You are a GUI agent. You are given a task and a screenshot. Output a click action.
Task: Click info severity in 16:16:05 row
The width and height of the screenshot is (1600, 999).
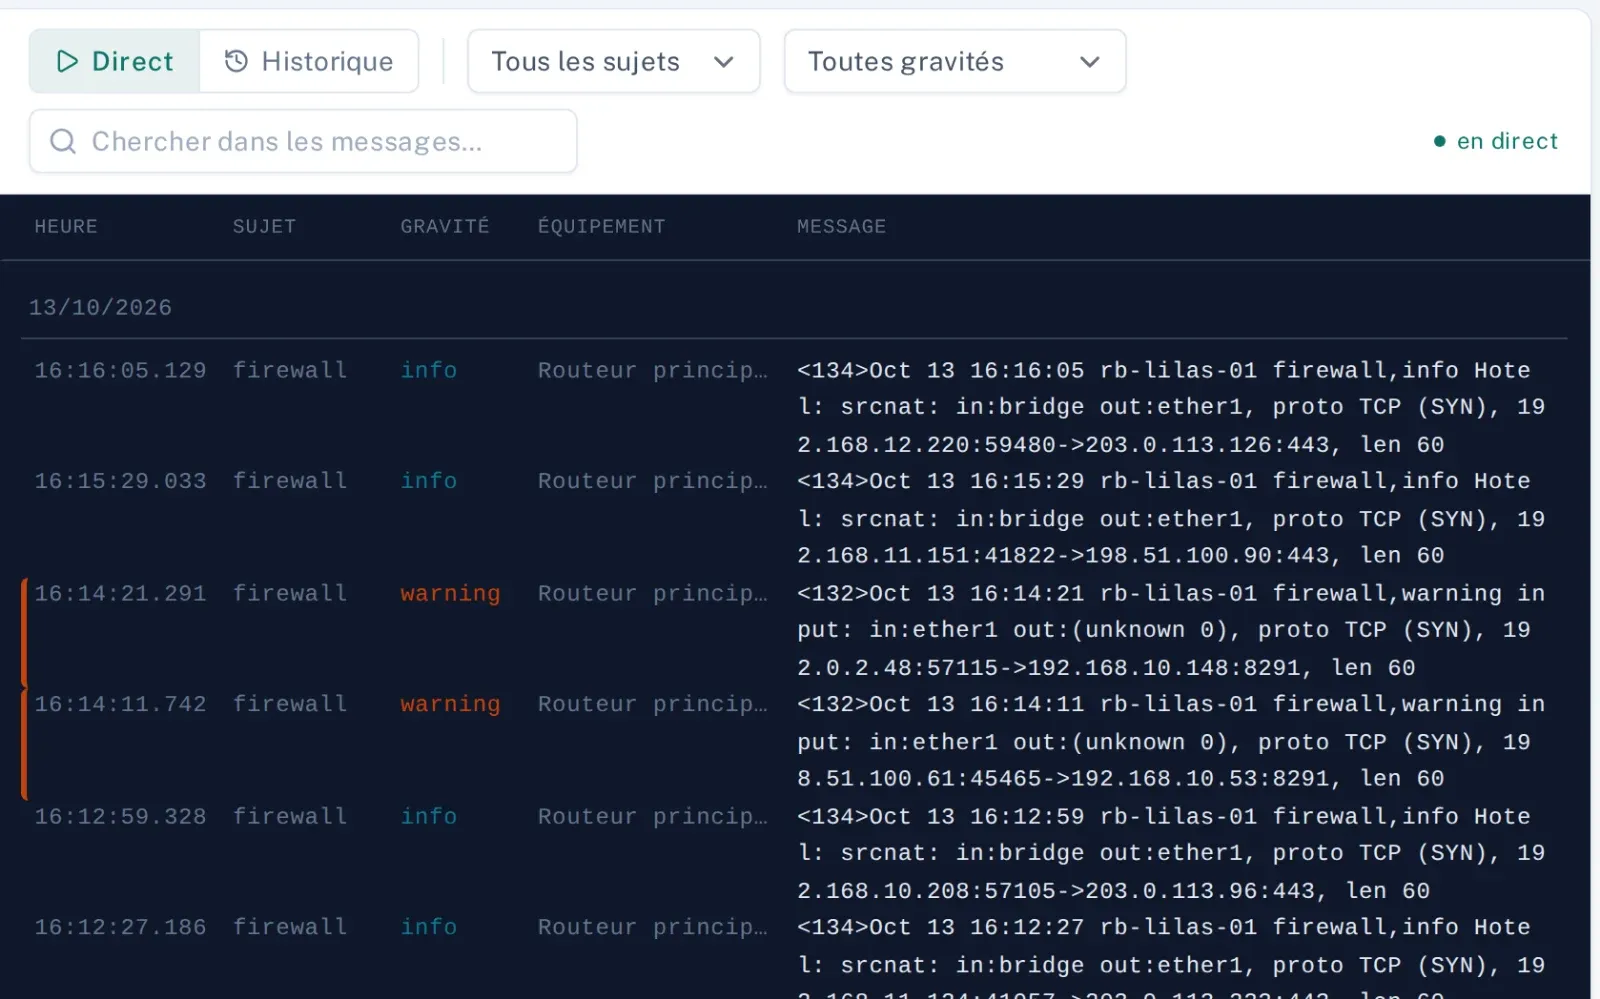[x=429, y=370]
